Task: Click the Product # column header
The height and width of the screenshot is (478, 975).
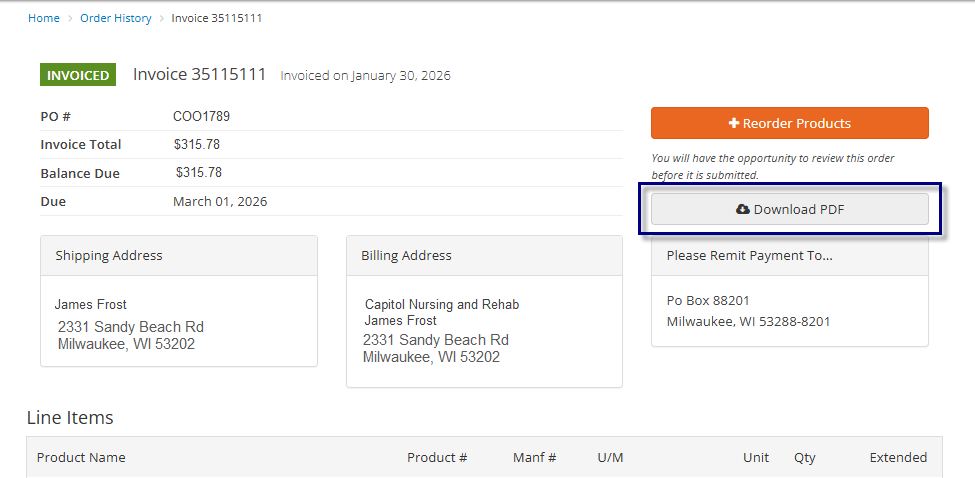Action: pyautogui.click(x=437, y=457)
